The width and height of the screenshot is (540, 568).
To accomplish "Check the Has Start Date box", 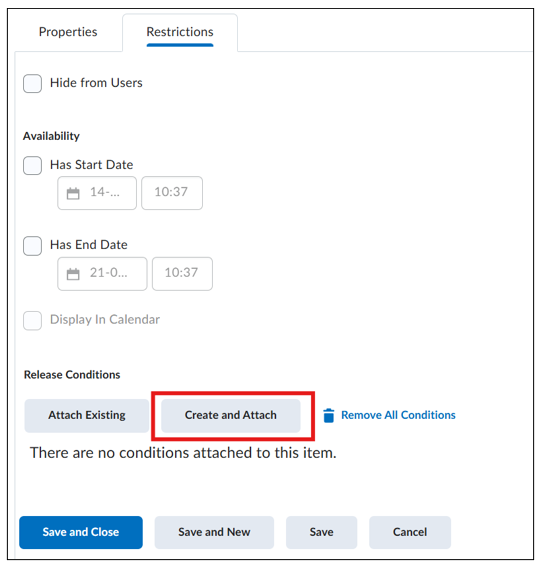I will pos(33,166).
